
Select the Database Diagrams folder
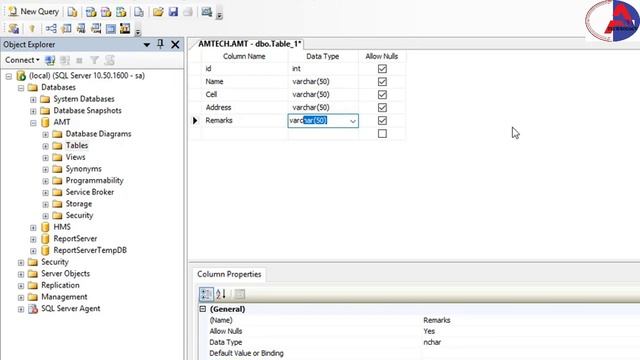[98, 134]
